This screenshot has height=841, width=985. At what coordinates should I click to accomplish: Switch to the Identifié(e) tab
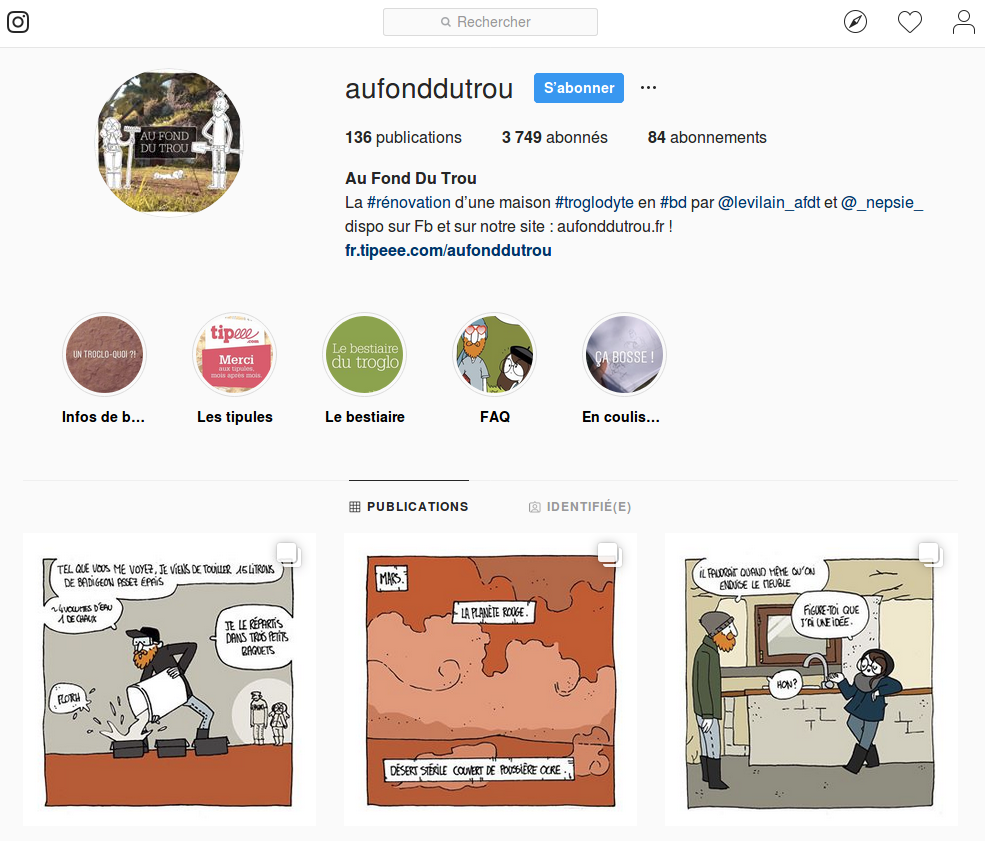point(580,507)
